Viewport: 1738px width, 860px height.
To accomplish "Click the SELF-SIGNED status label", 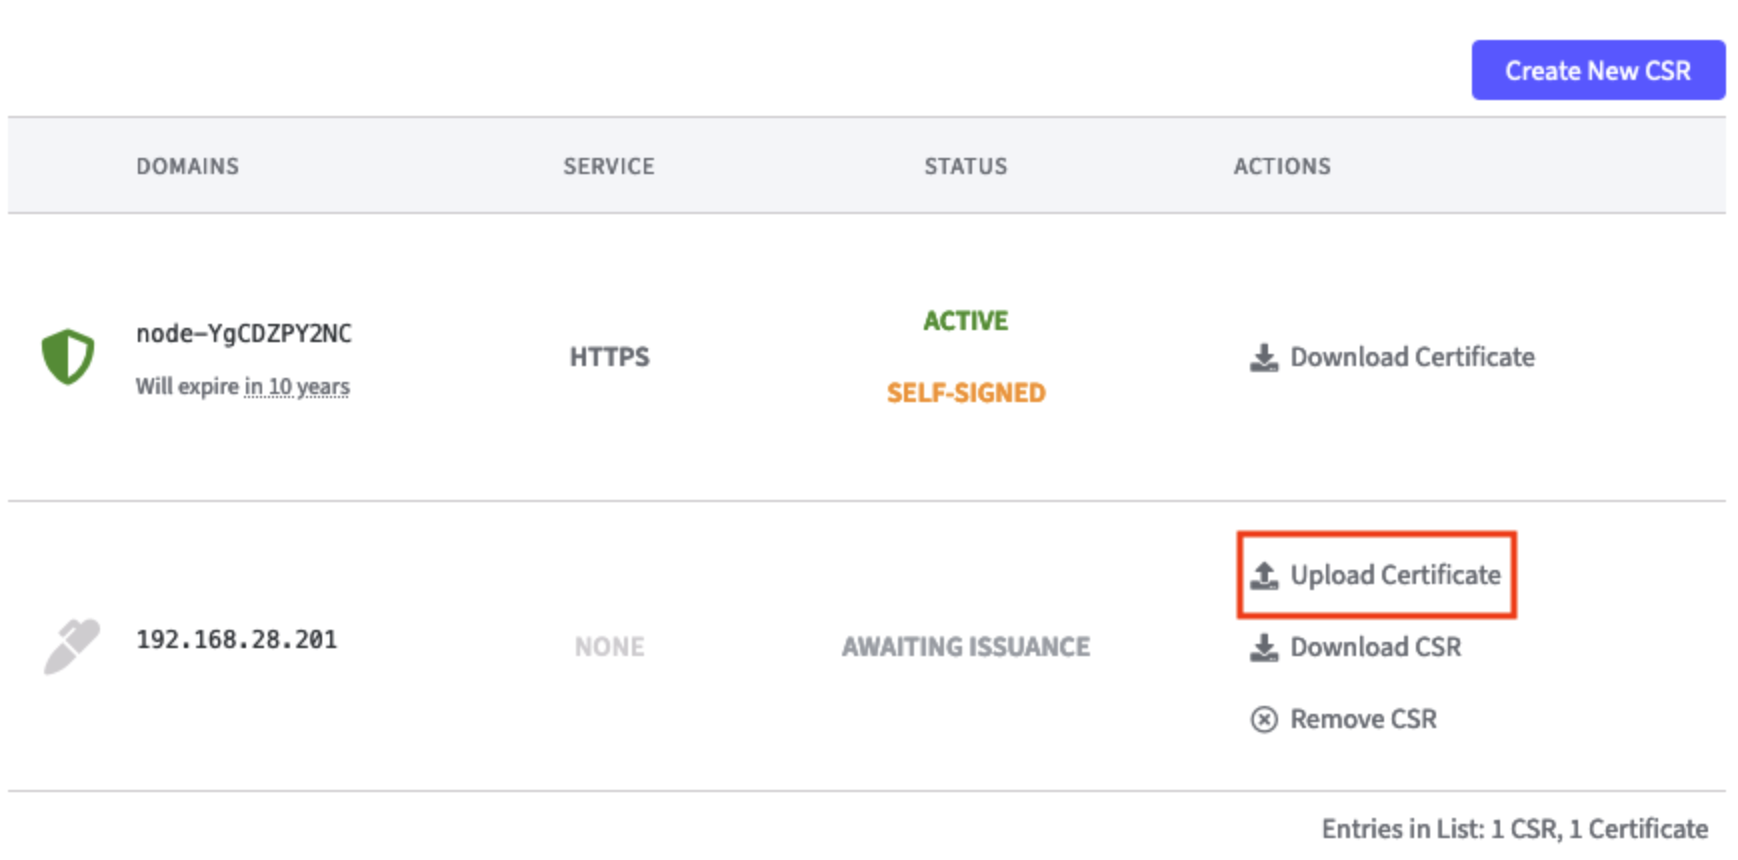I will pos(966,393).
